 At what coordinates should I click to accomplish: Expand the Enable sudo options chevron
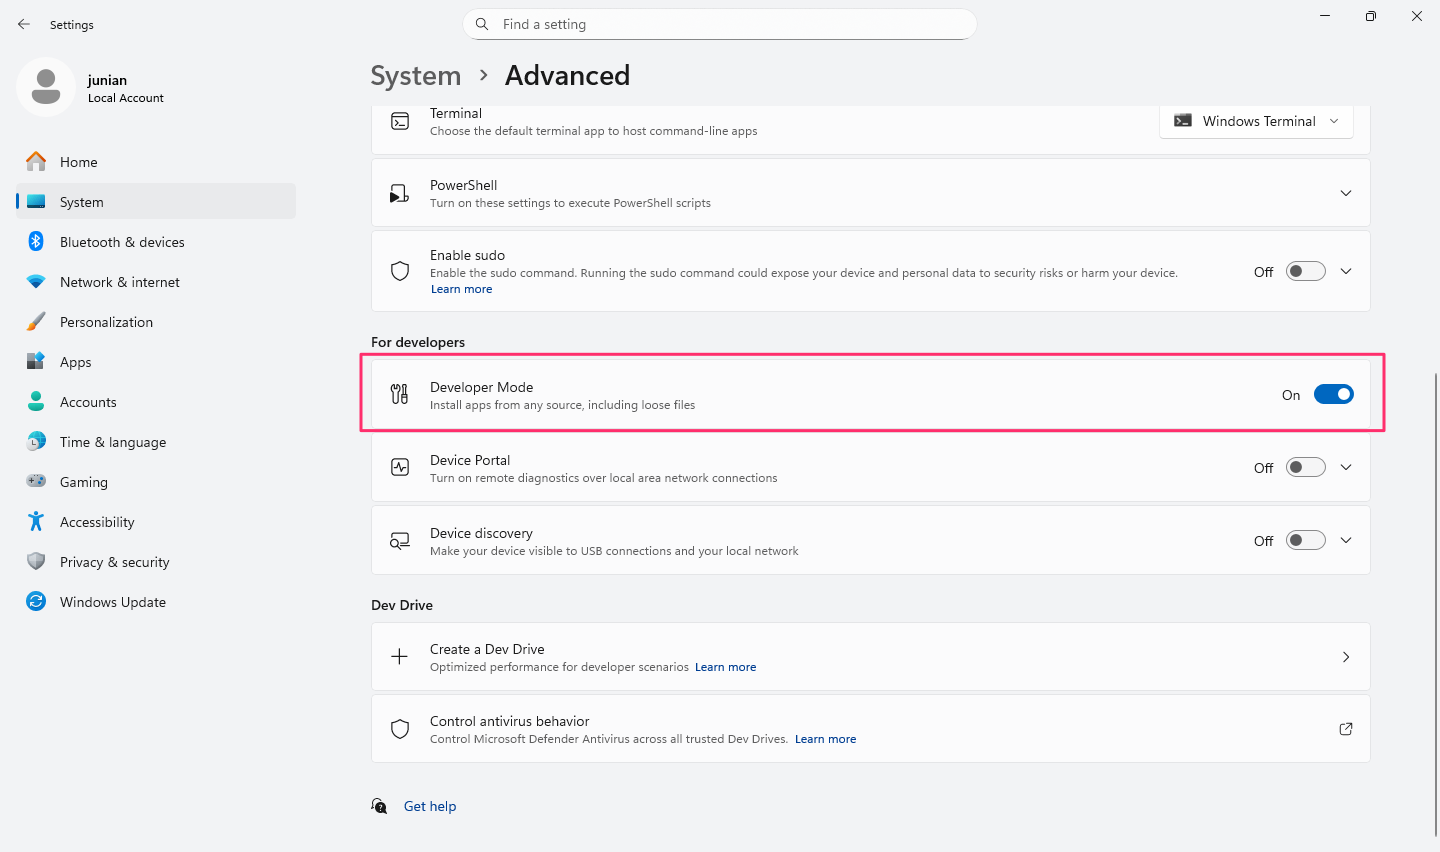pyautogui.click(x=1346, y=271)
